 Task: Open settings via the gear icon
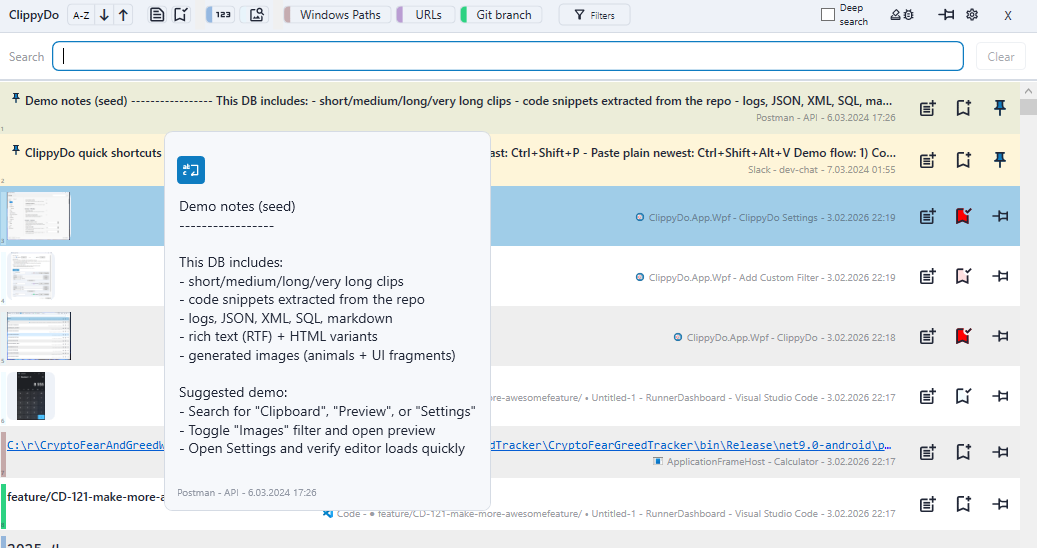972,15
